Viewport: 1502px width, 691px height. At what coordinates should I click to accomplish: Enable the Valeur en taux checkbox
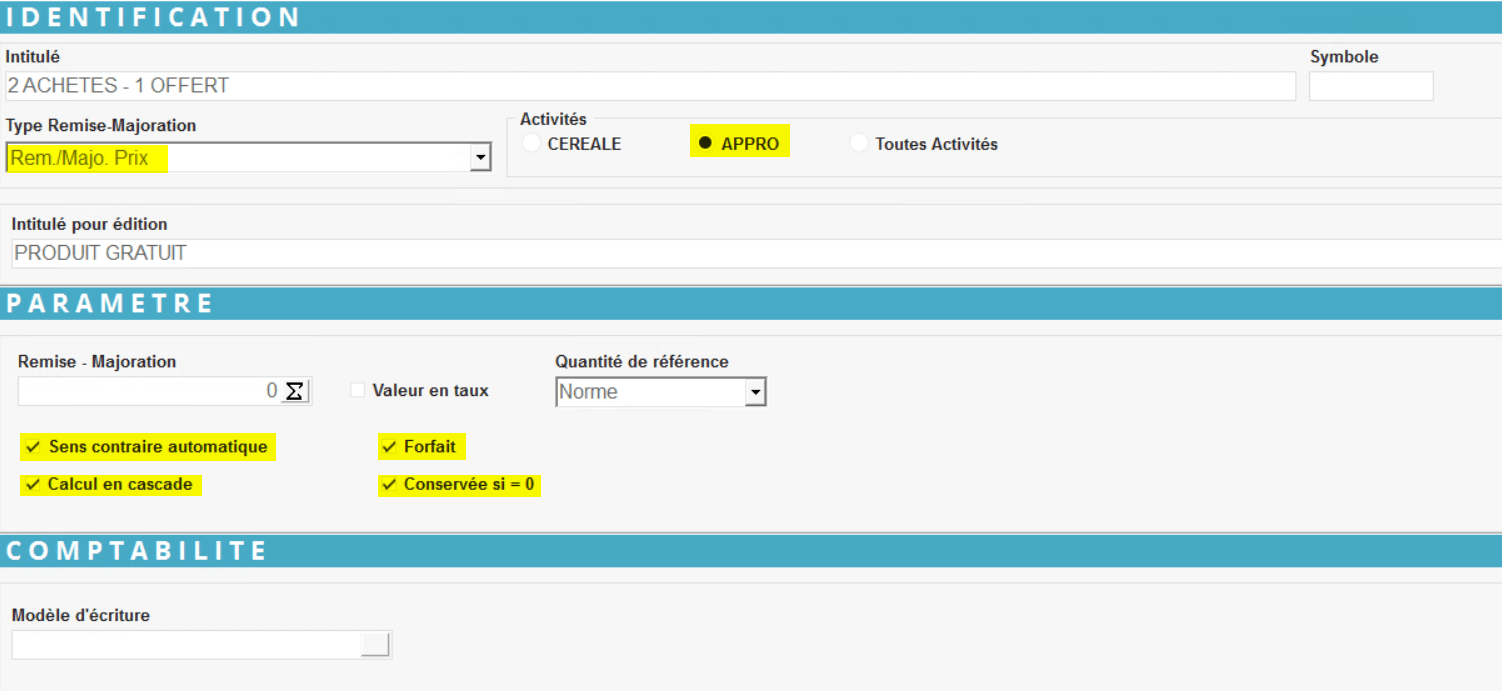point(358,391)
